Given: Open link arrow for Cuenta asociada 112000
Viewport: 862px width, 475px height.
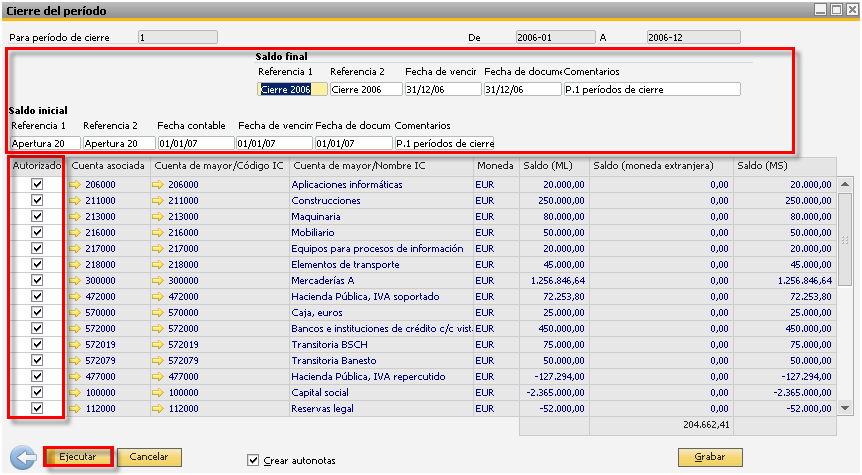Looking at the screenshot, I should click(x=75, y=408).
